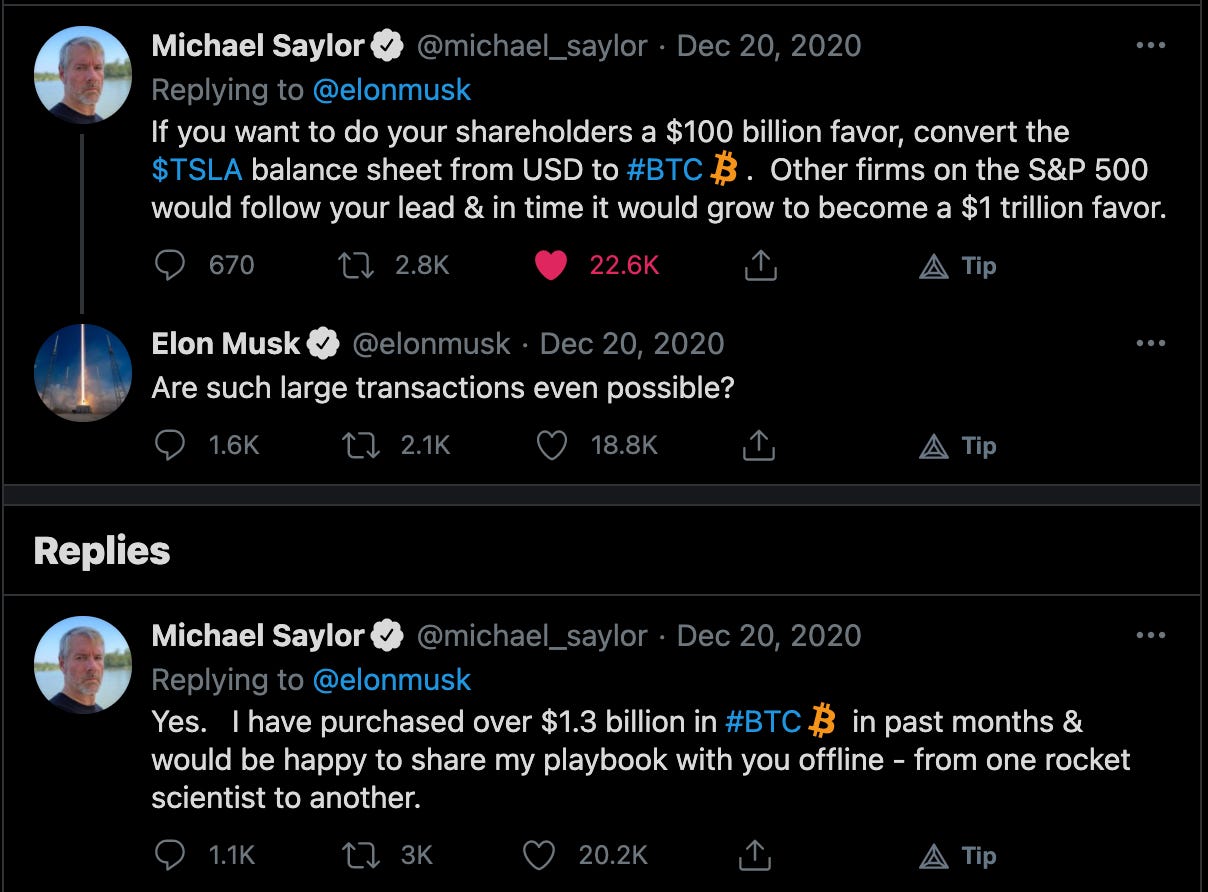Viewport: 1208px width, 892px height.
Task: Open more options on Elon Musk's tweet
Action: click(1151, 344)
